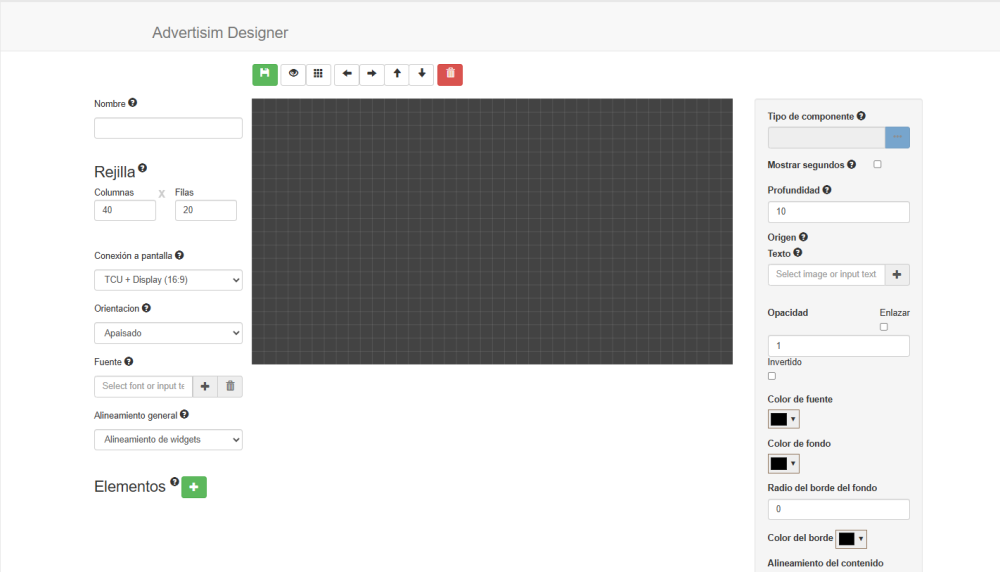Open Tipo de componente selector button
This screenshot has width=1000, height=572.
pos(897,137)
